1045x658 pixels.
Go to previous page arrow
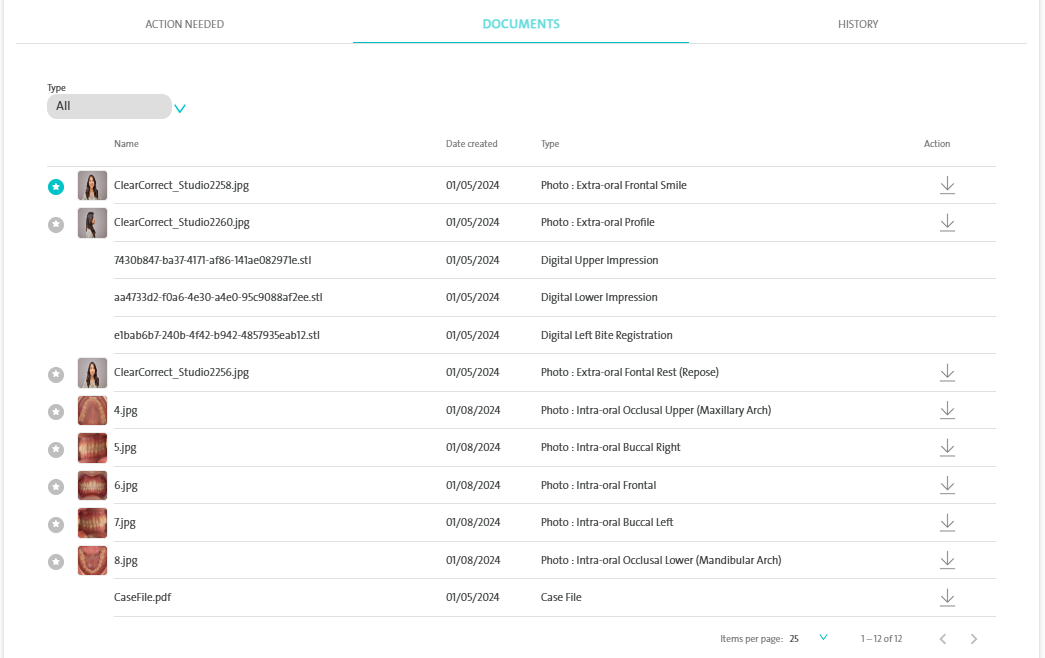tap(942, 639)
